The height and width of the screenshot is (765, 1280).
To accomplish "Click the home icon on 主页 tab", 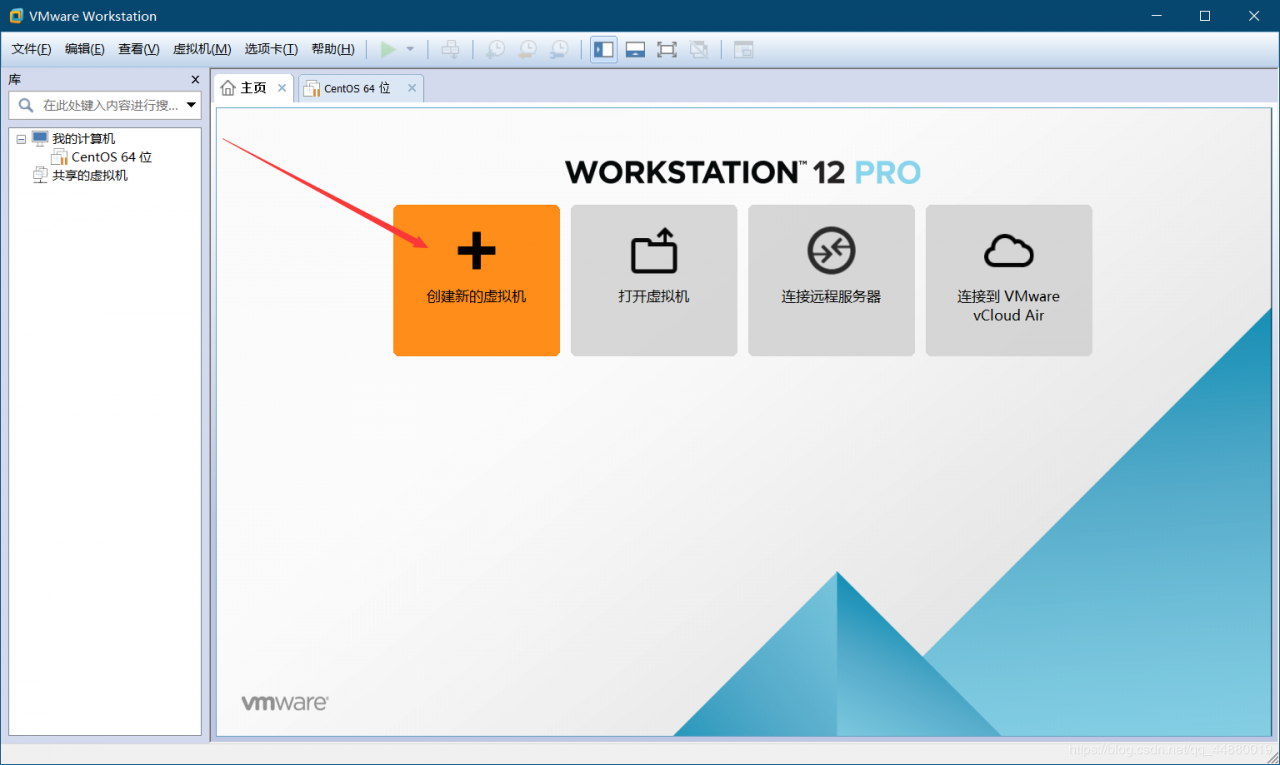I will coord(228,88).
